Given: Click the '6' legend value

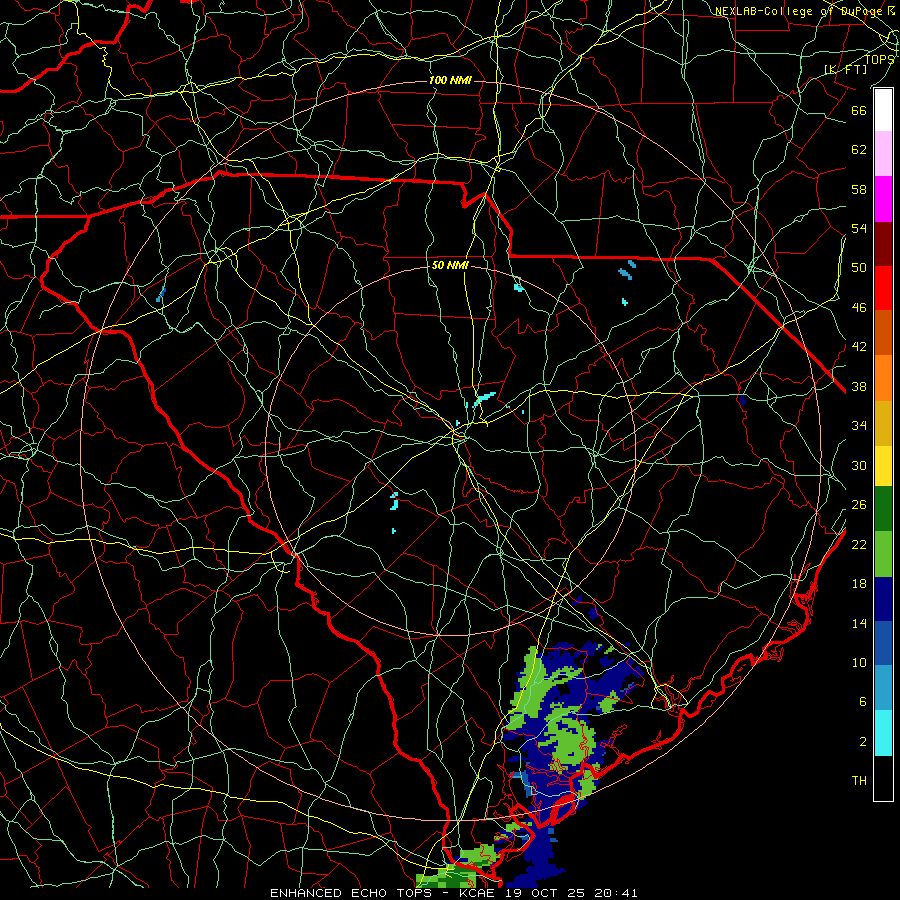Looking at the screenshot, I should coord(863,701).
